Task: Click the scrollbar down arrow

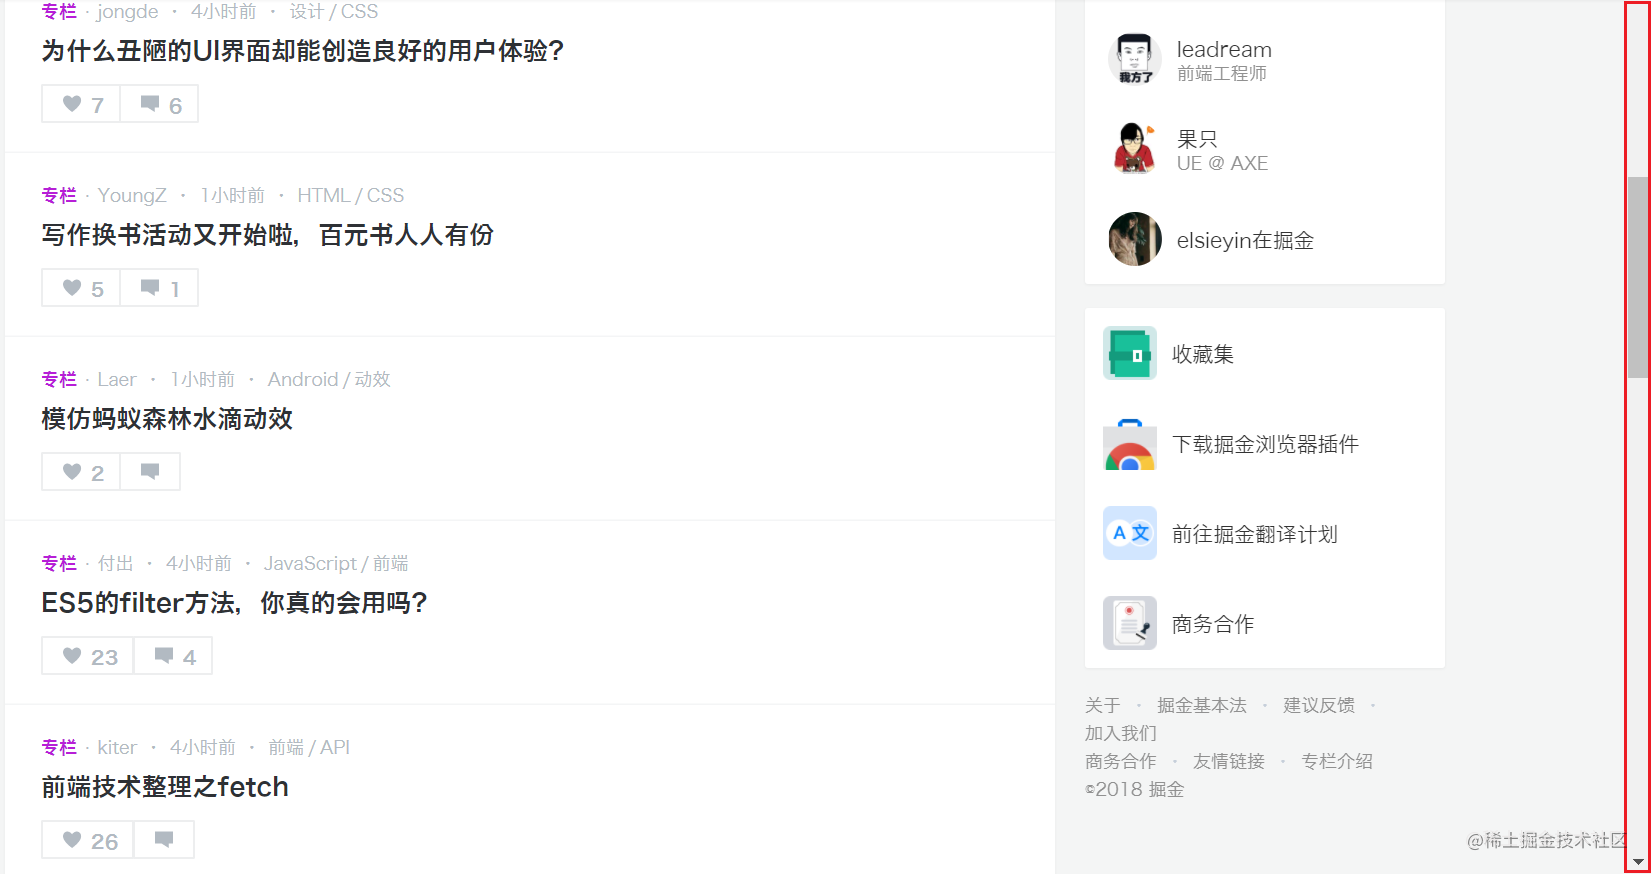Action: (1638, 862)
